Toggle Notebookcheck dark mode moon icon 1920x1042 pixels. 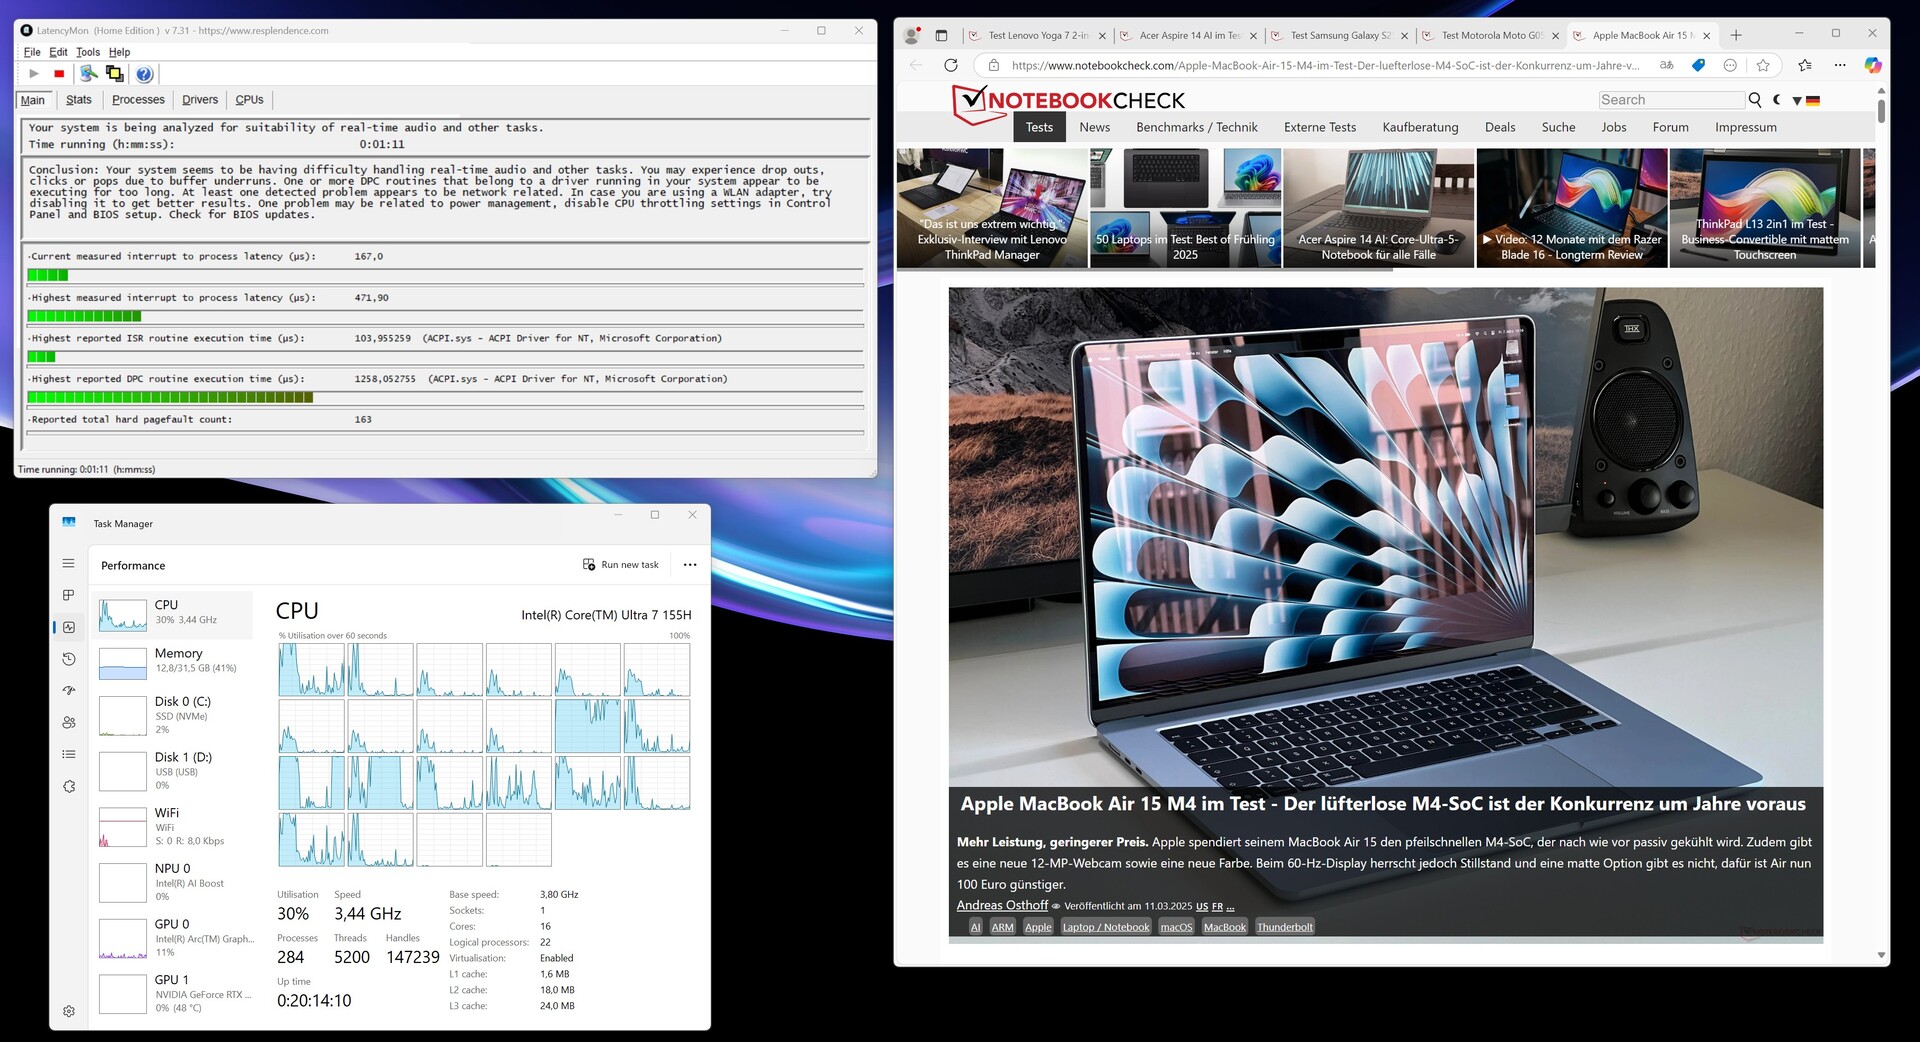(1777, 100)
